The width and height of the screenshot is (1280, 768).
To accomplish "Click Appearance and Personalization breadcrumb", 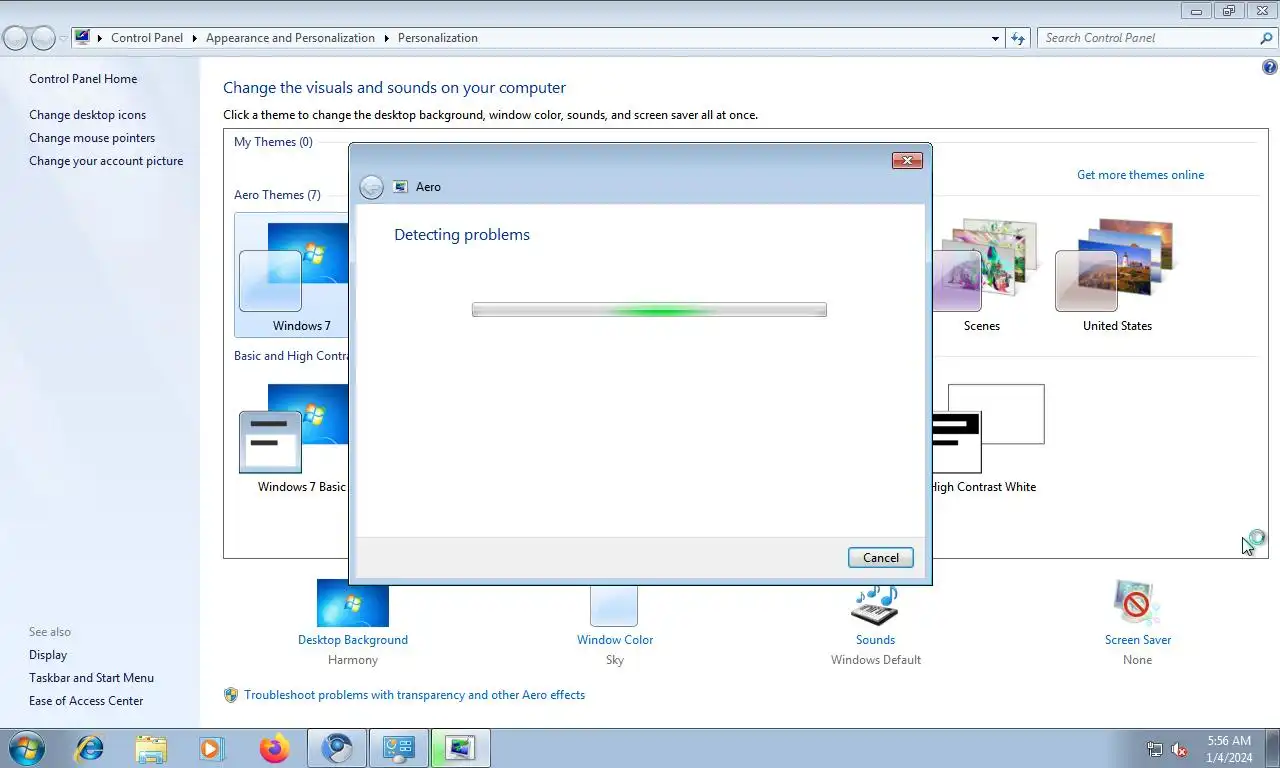I will (290, 38).
